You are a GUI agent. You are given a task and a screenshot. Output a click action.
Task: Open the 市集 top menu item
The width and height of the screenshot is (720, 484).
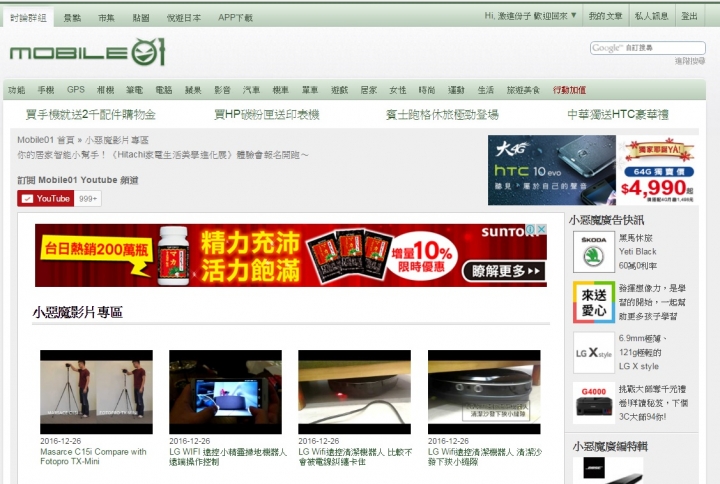click(x=106, y=18)
